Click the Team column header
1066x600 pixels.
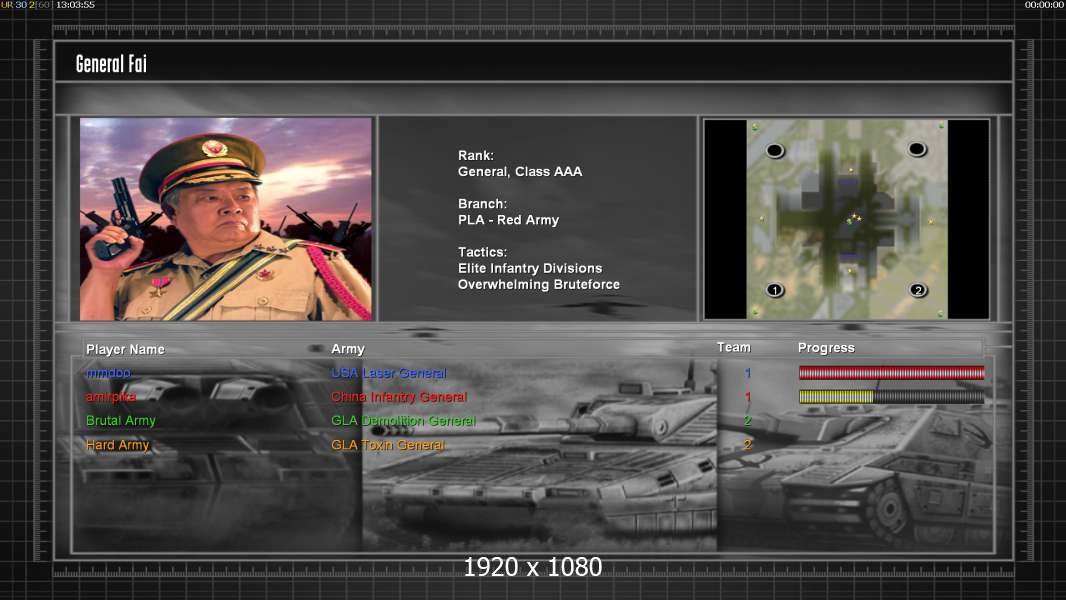[x=734, y=347]
